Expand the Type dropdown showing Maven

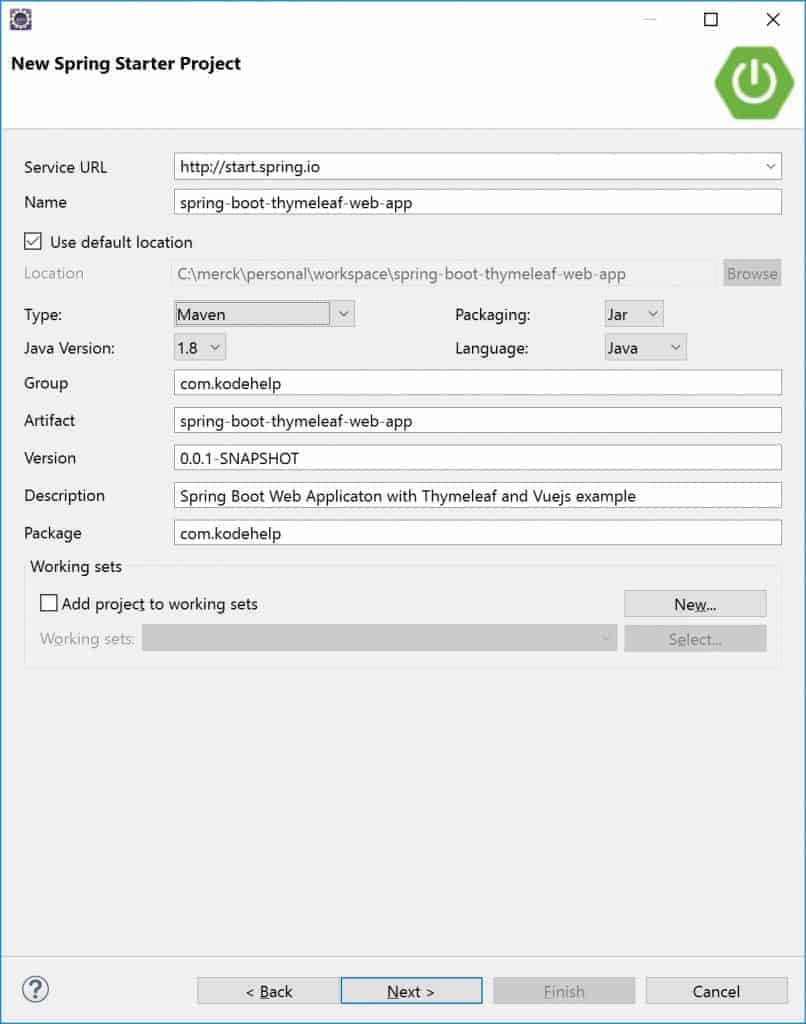pos(342,313)
